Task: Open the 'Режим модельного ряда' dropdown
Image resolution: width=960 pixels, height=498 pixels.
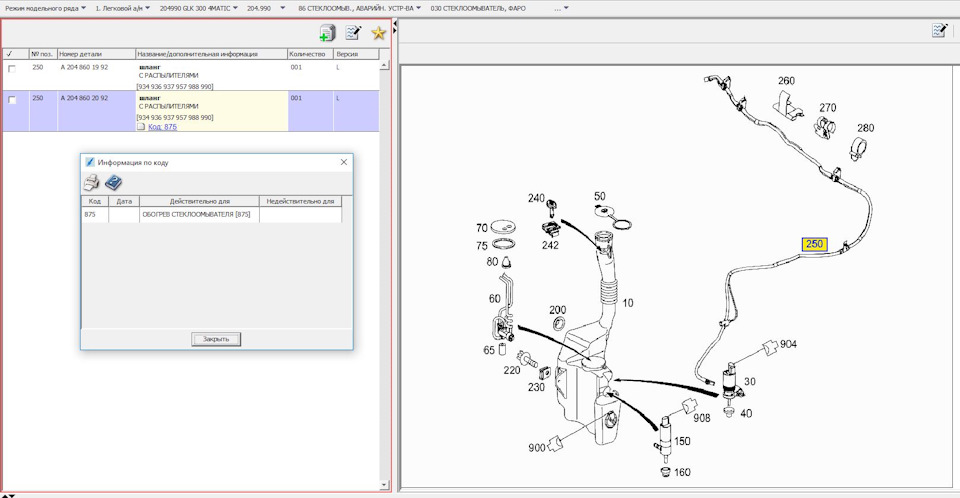Action: (x=46, y=8)
